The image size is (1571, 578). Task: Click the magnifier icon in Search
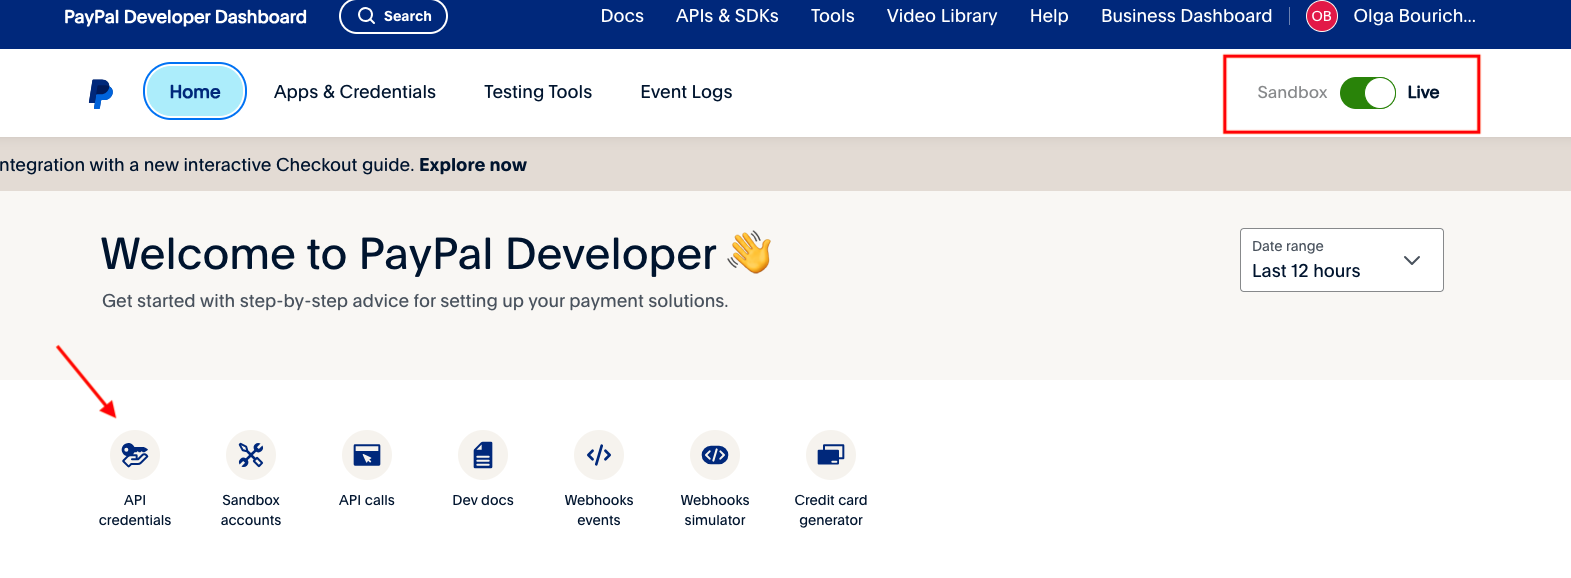[x=367, y=16]
